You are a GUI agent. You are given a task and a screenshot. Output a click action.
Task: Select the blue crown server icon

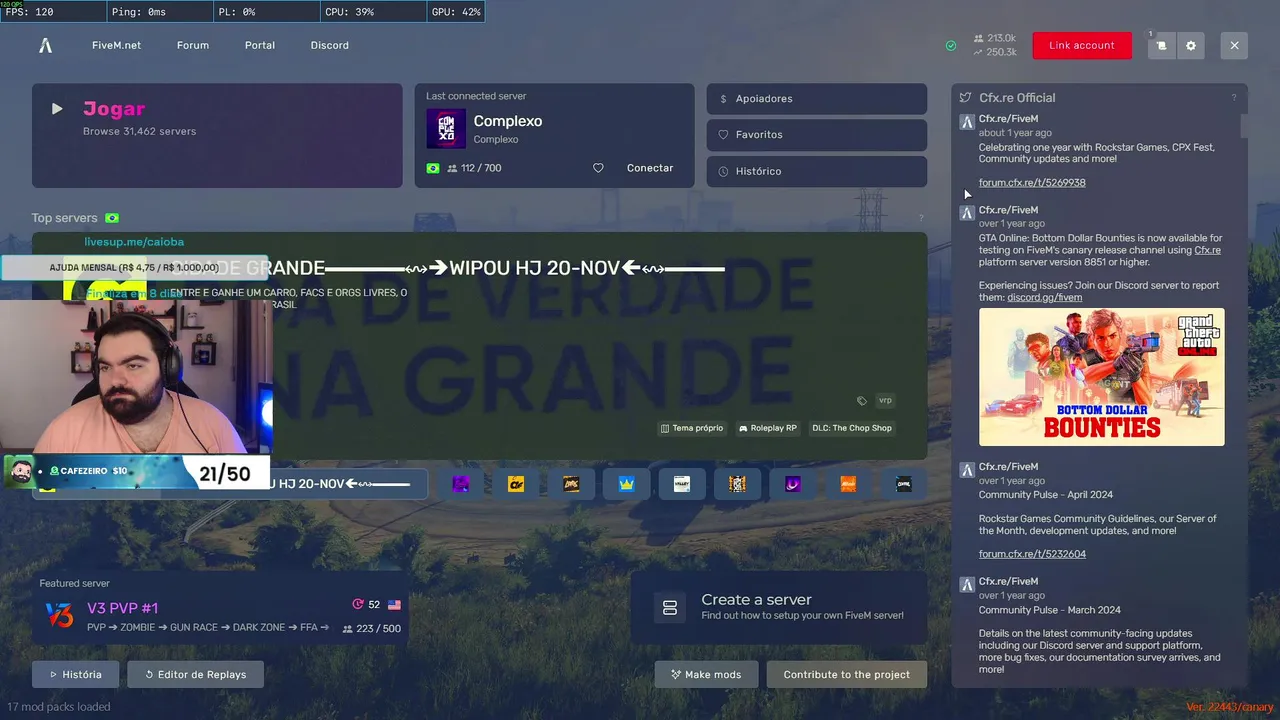coord(627,484)
